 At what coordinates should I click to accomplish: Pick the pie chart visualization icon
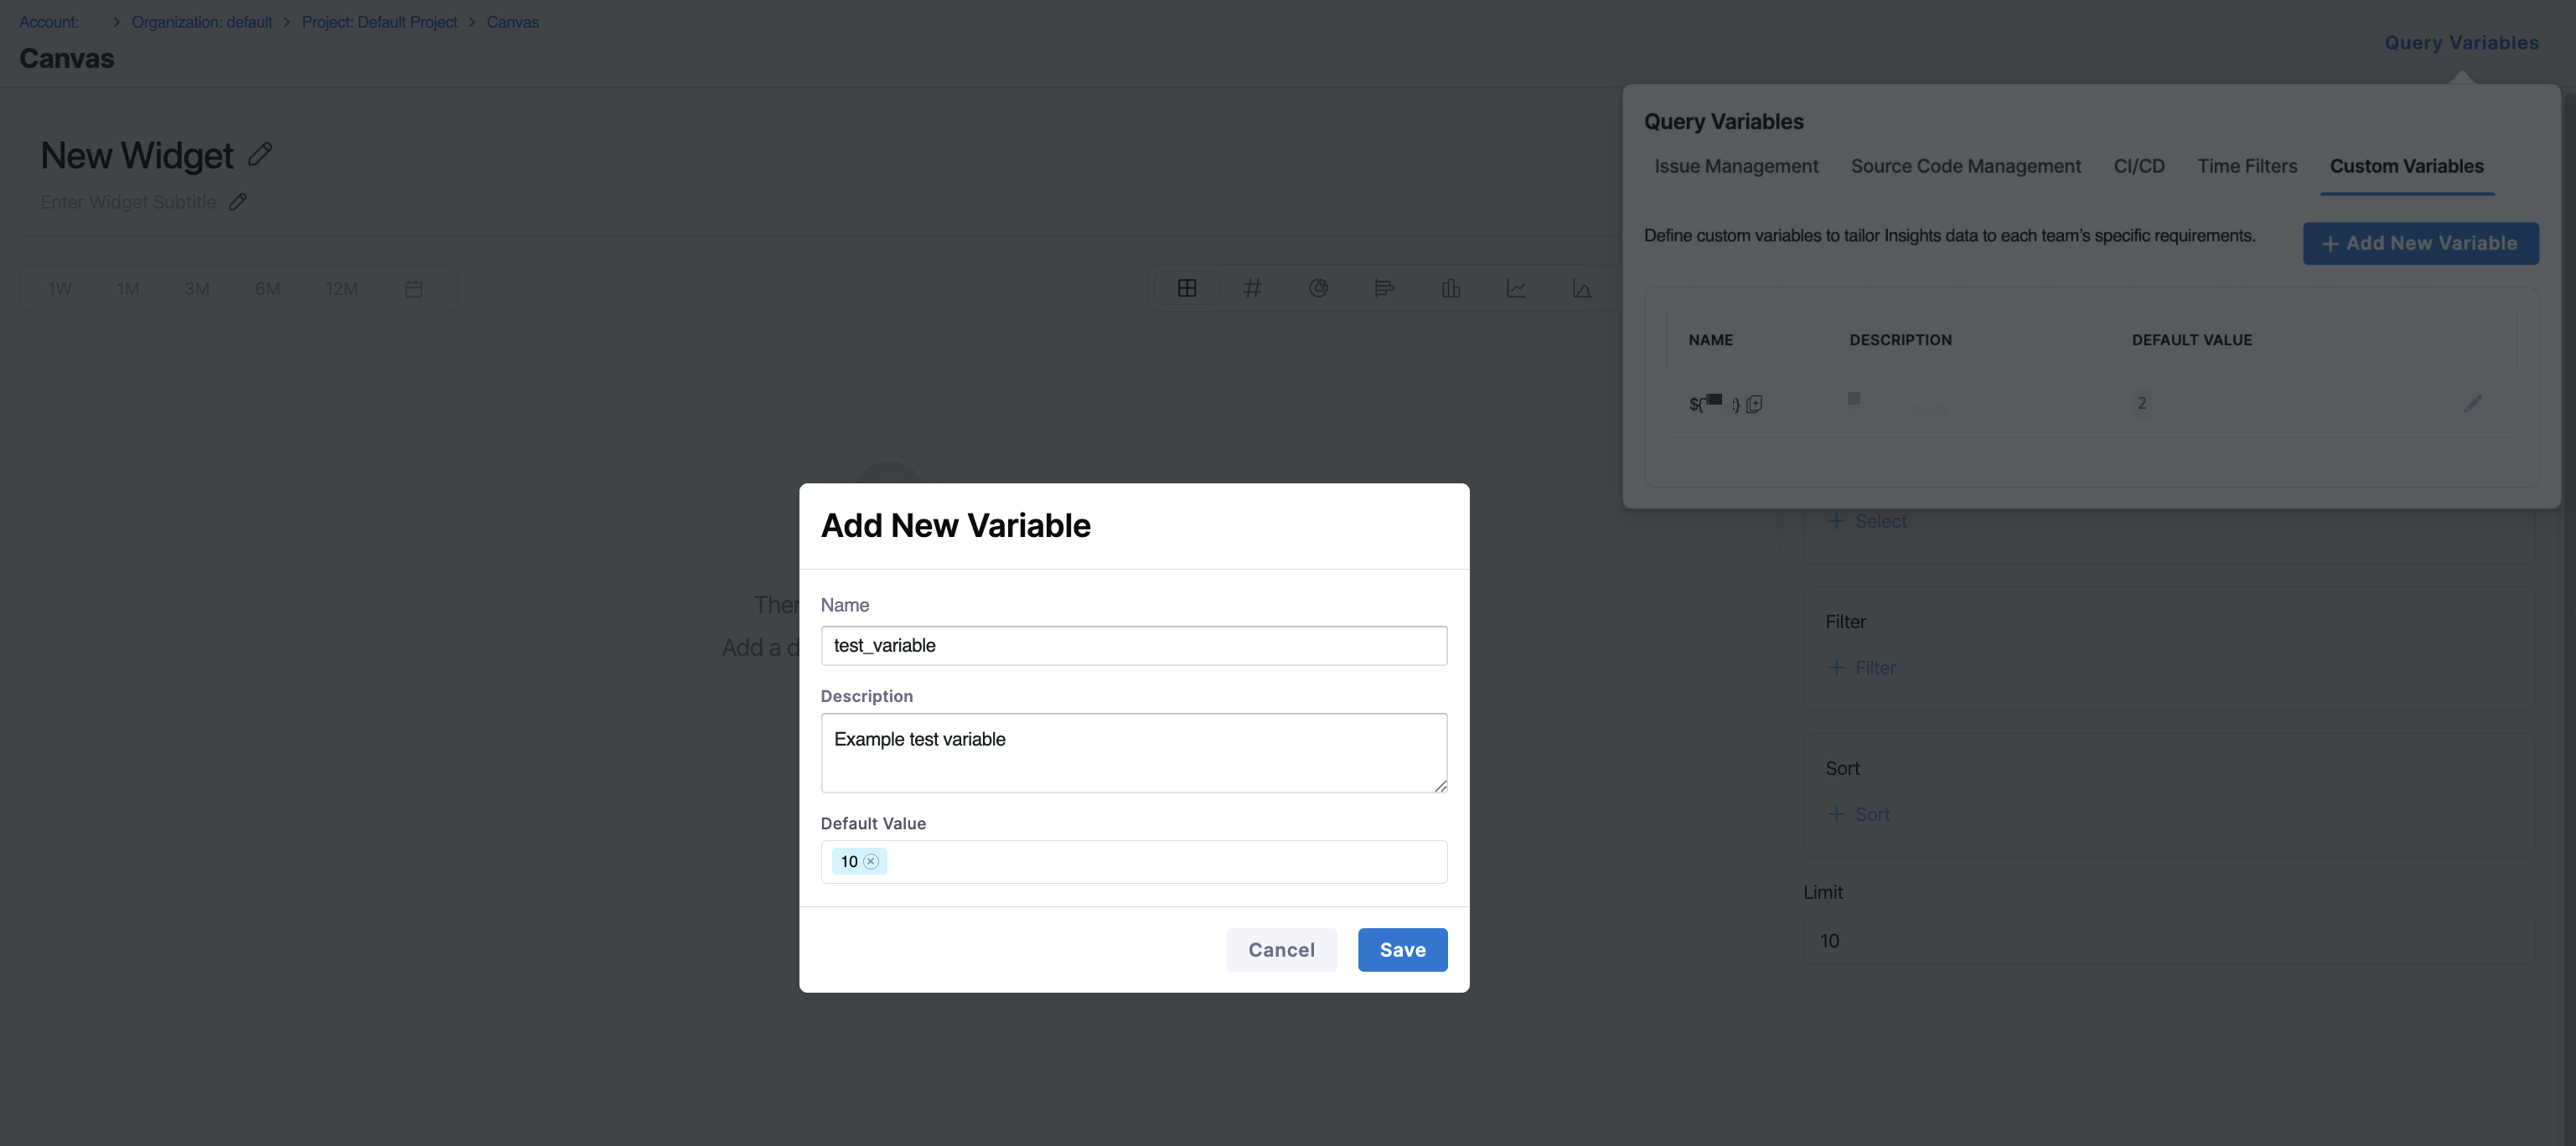pos(1318,288)
